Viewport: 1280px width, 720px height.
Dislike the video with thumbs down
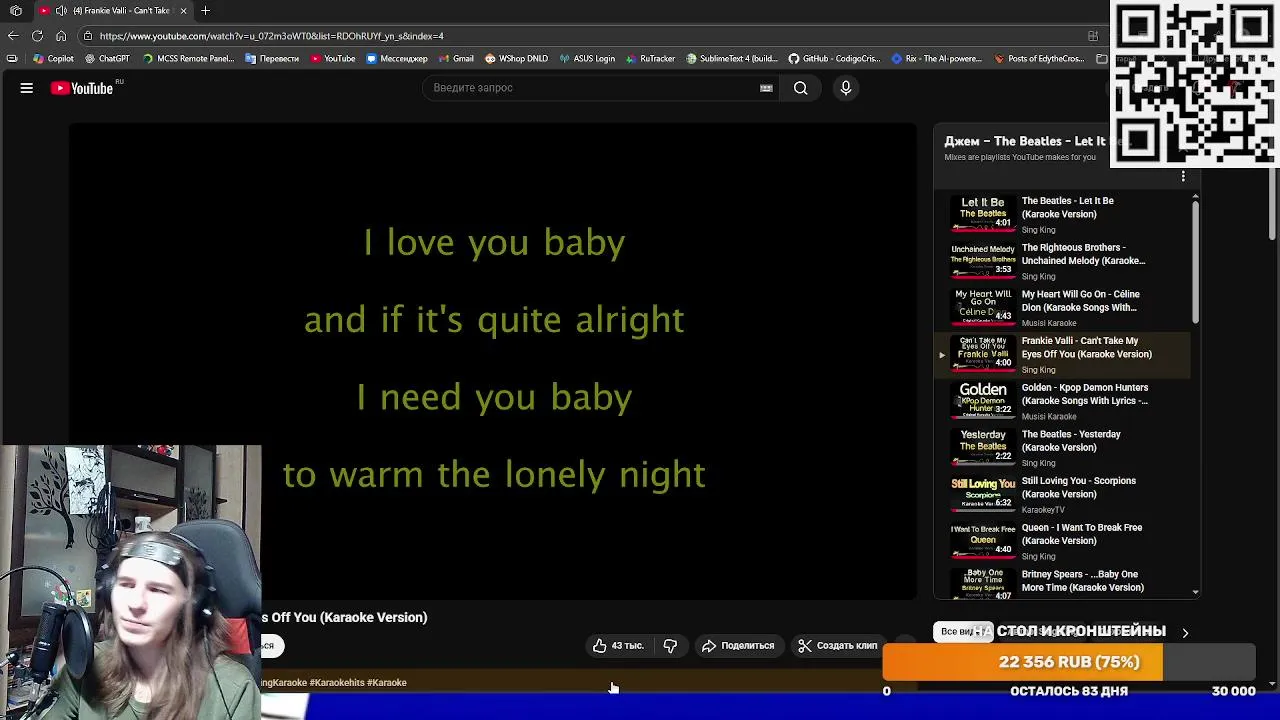(x=670, y=646)
